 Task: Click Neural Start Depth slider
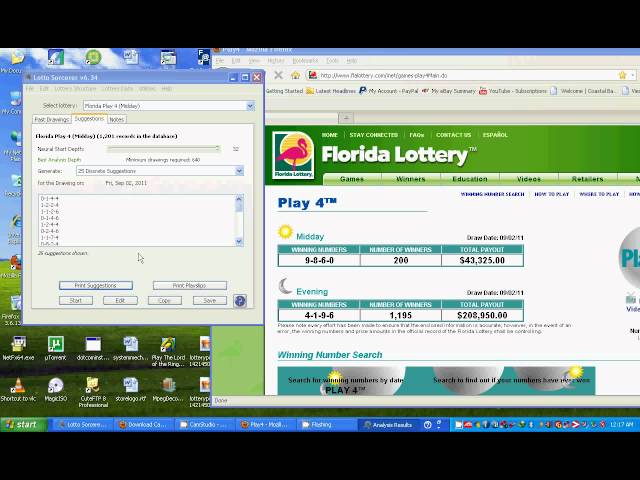coord(164,149)
